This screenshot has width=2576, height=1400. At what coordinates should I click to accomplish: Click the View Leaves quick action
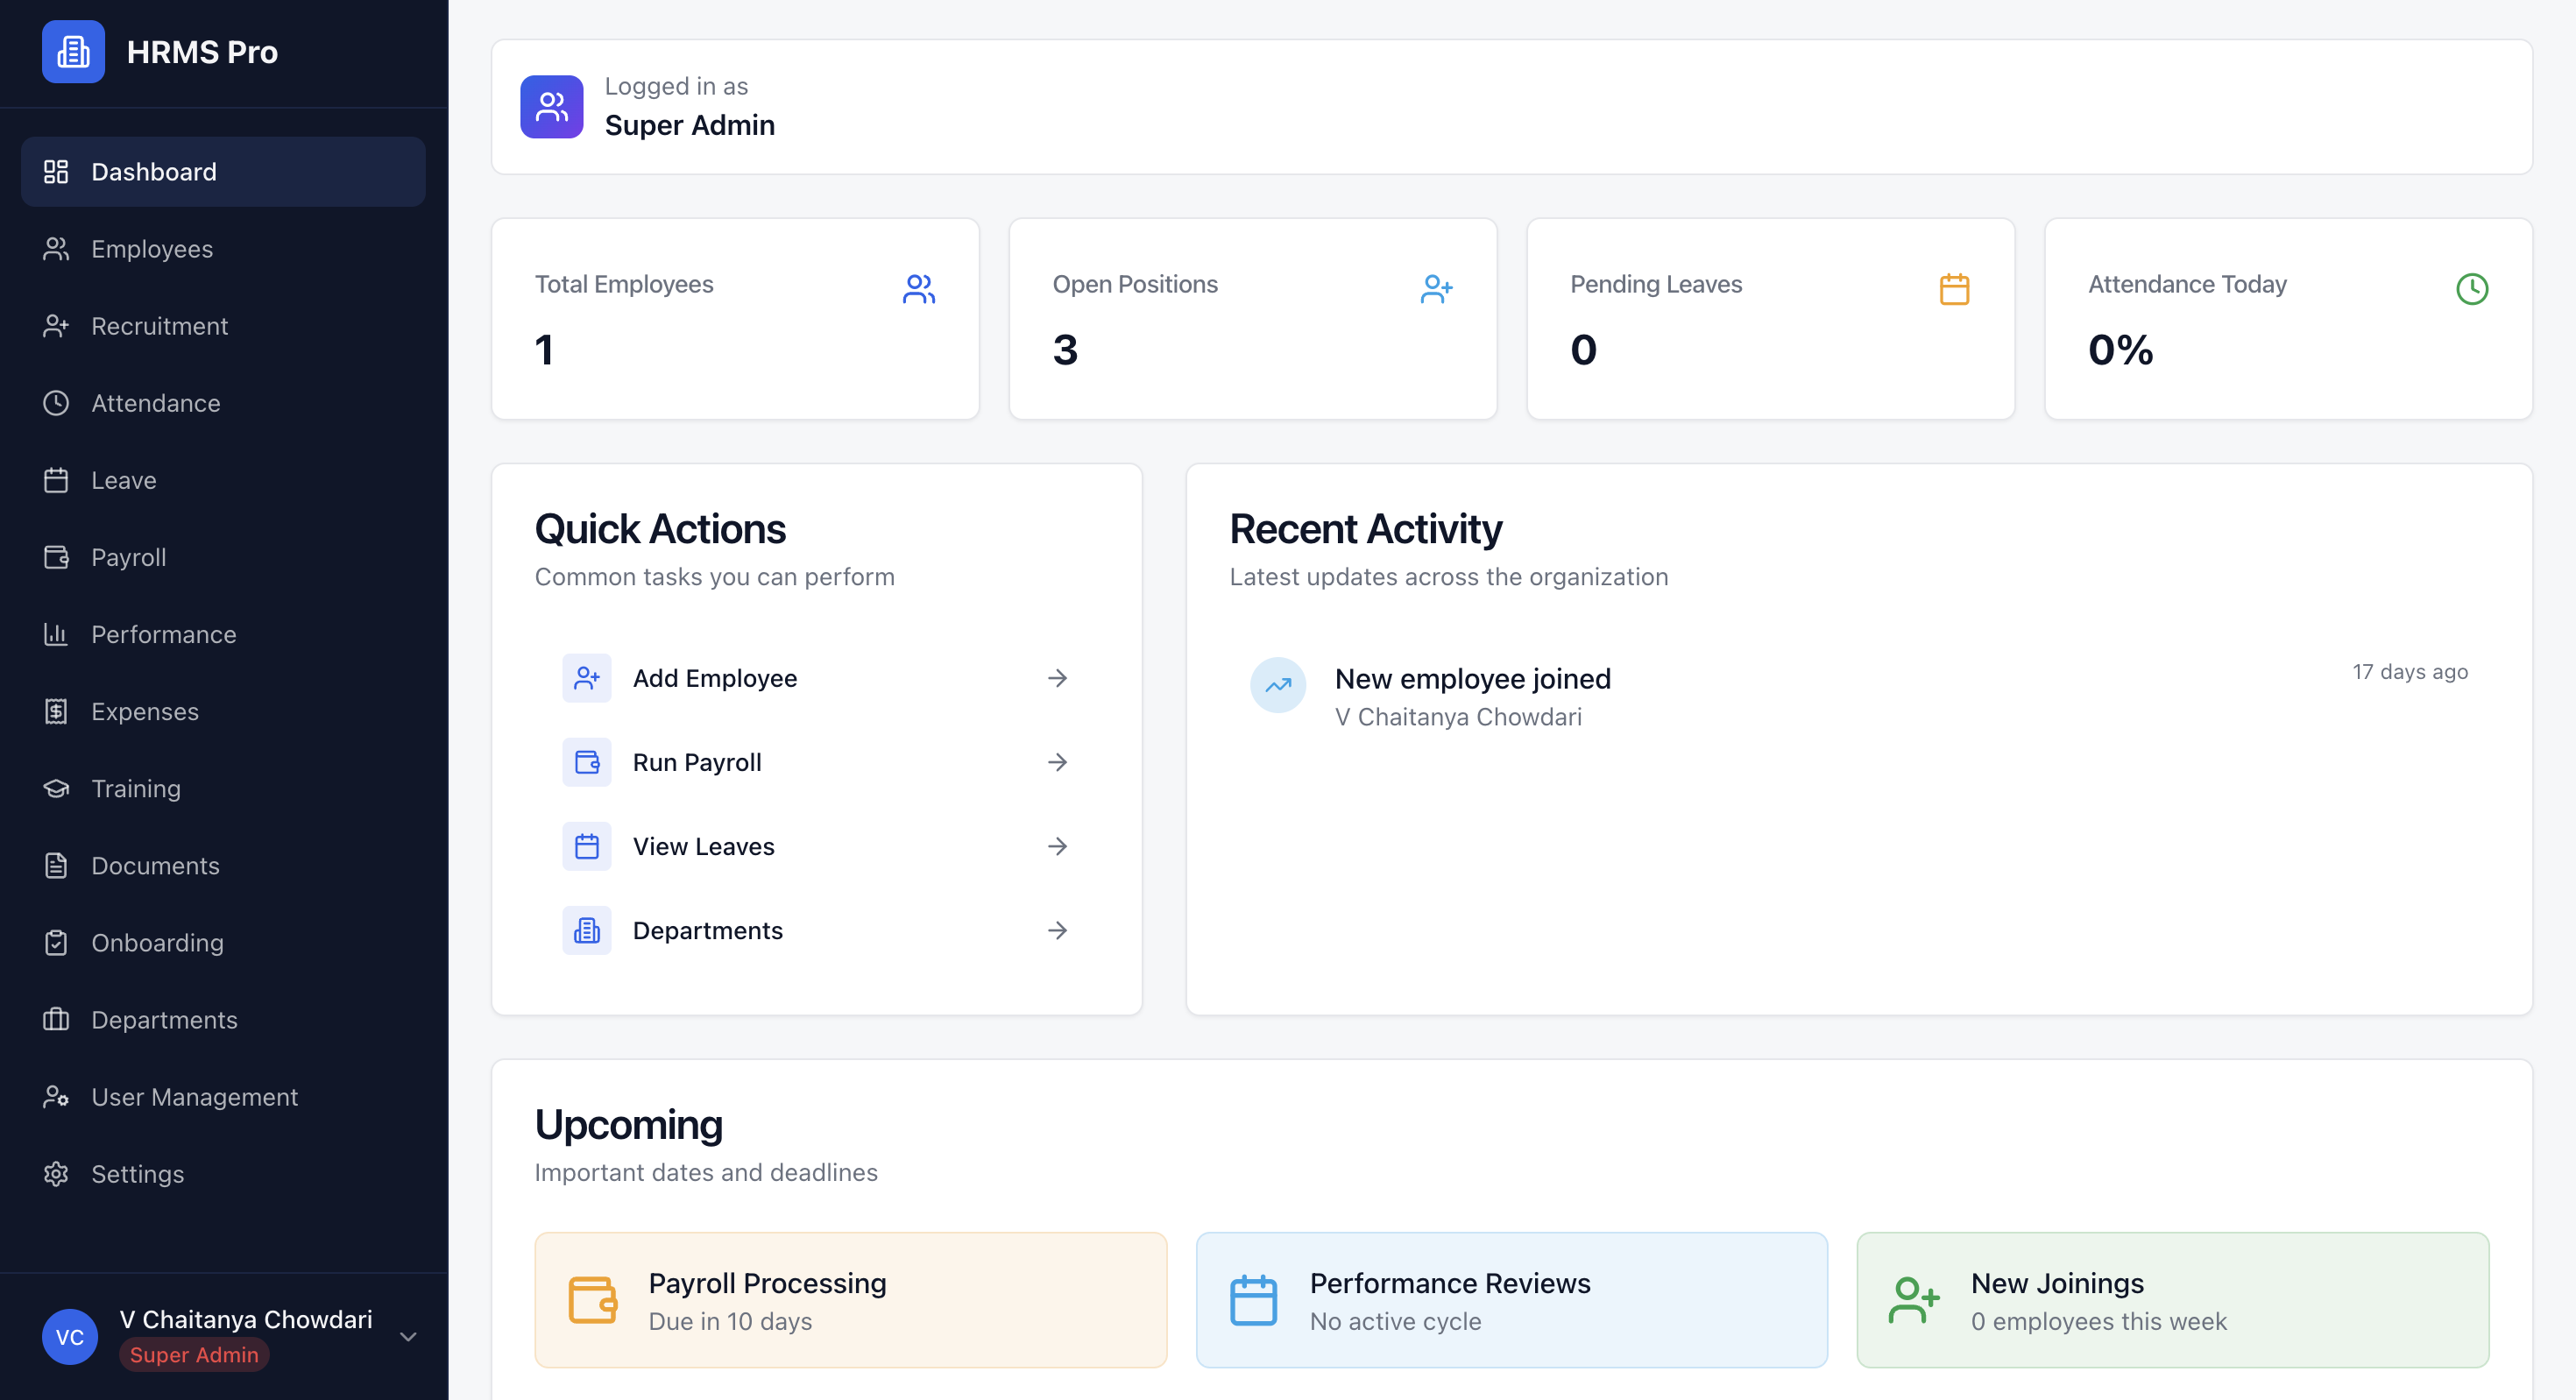[816, 846]
